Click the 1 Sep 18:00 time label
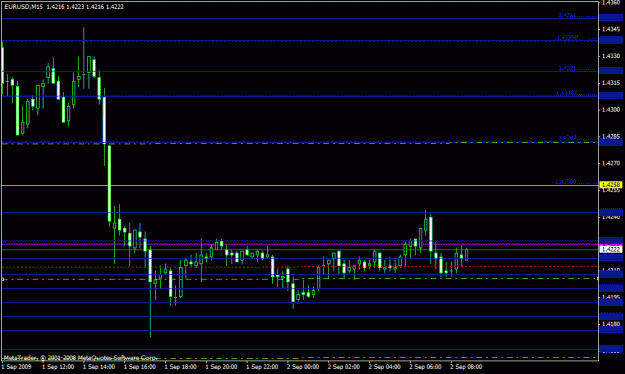The width and height of the screenshot is (625, 374). [x=181, y=366]
